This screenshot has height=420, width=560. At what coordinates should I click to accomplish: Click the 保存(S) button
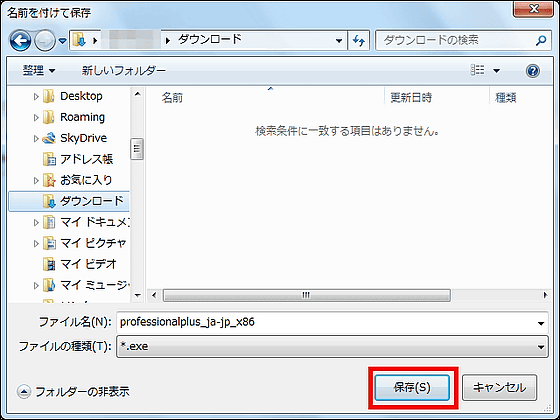click(x=412, y=388)
